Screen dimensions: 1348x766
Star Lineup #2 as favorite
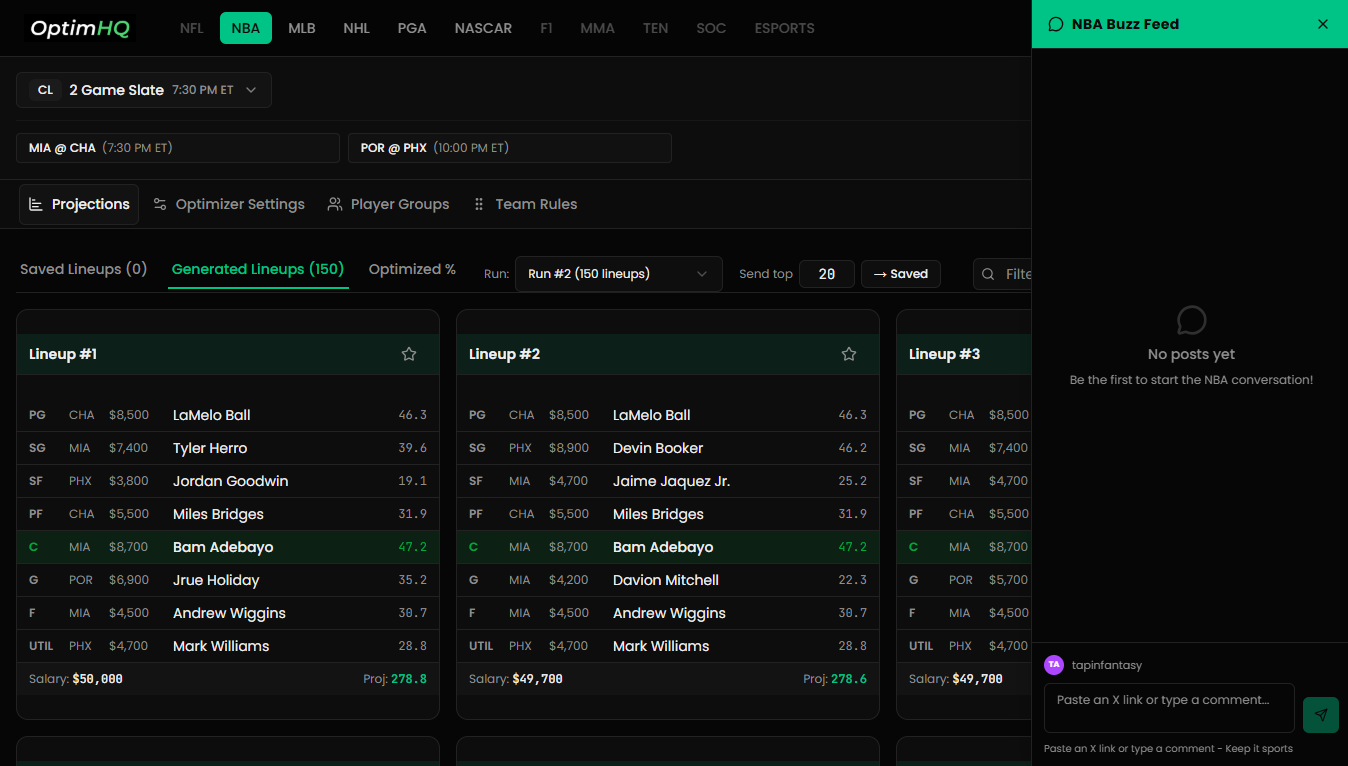[849, 354]
